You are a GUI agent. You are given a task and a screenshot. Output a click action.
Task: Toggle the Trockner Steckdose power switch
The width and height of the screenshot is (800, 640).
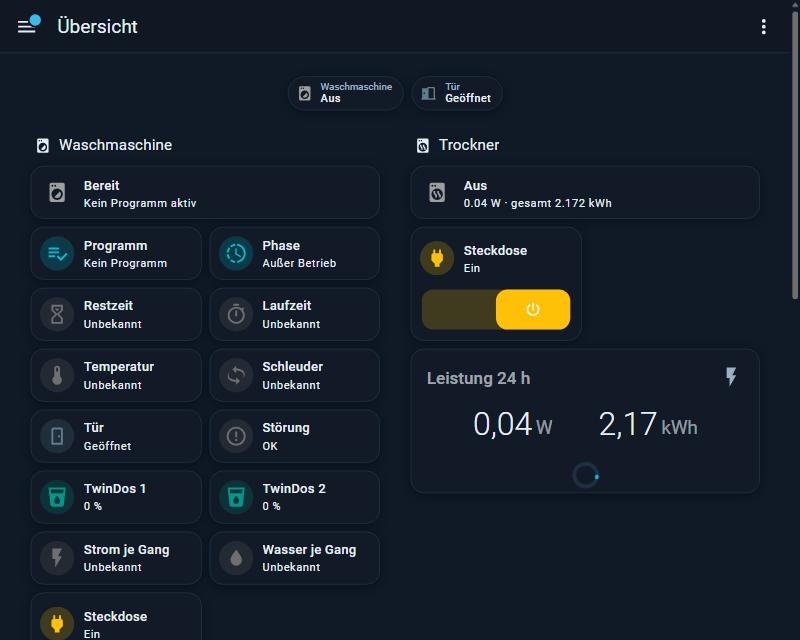pyautogui.click(x=496, y=310)
